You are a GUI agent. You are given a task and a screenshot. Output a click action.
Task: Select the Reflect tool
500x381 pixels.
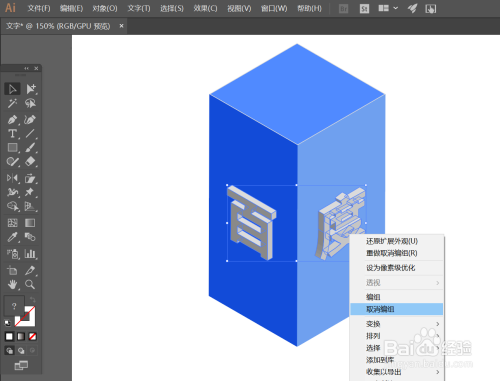click(x=12, y=178)
